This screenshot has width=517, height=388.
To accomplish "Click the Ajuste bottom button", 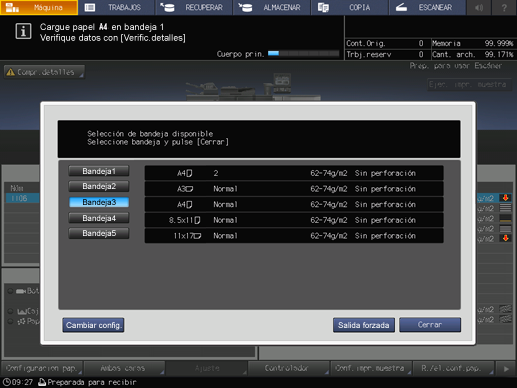I will pyautogui.click(x=206, y=368).
